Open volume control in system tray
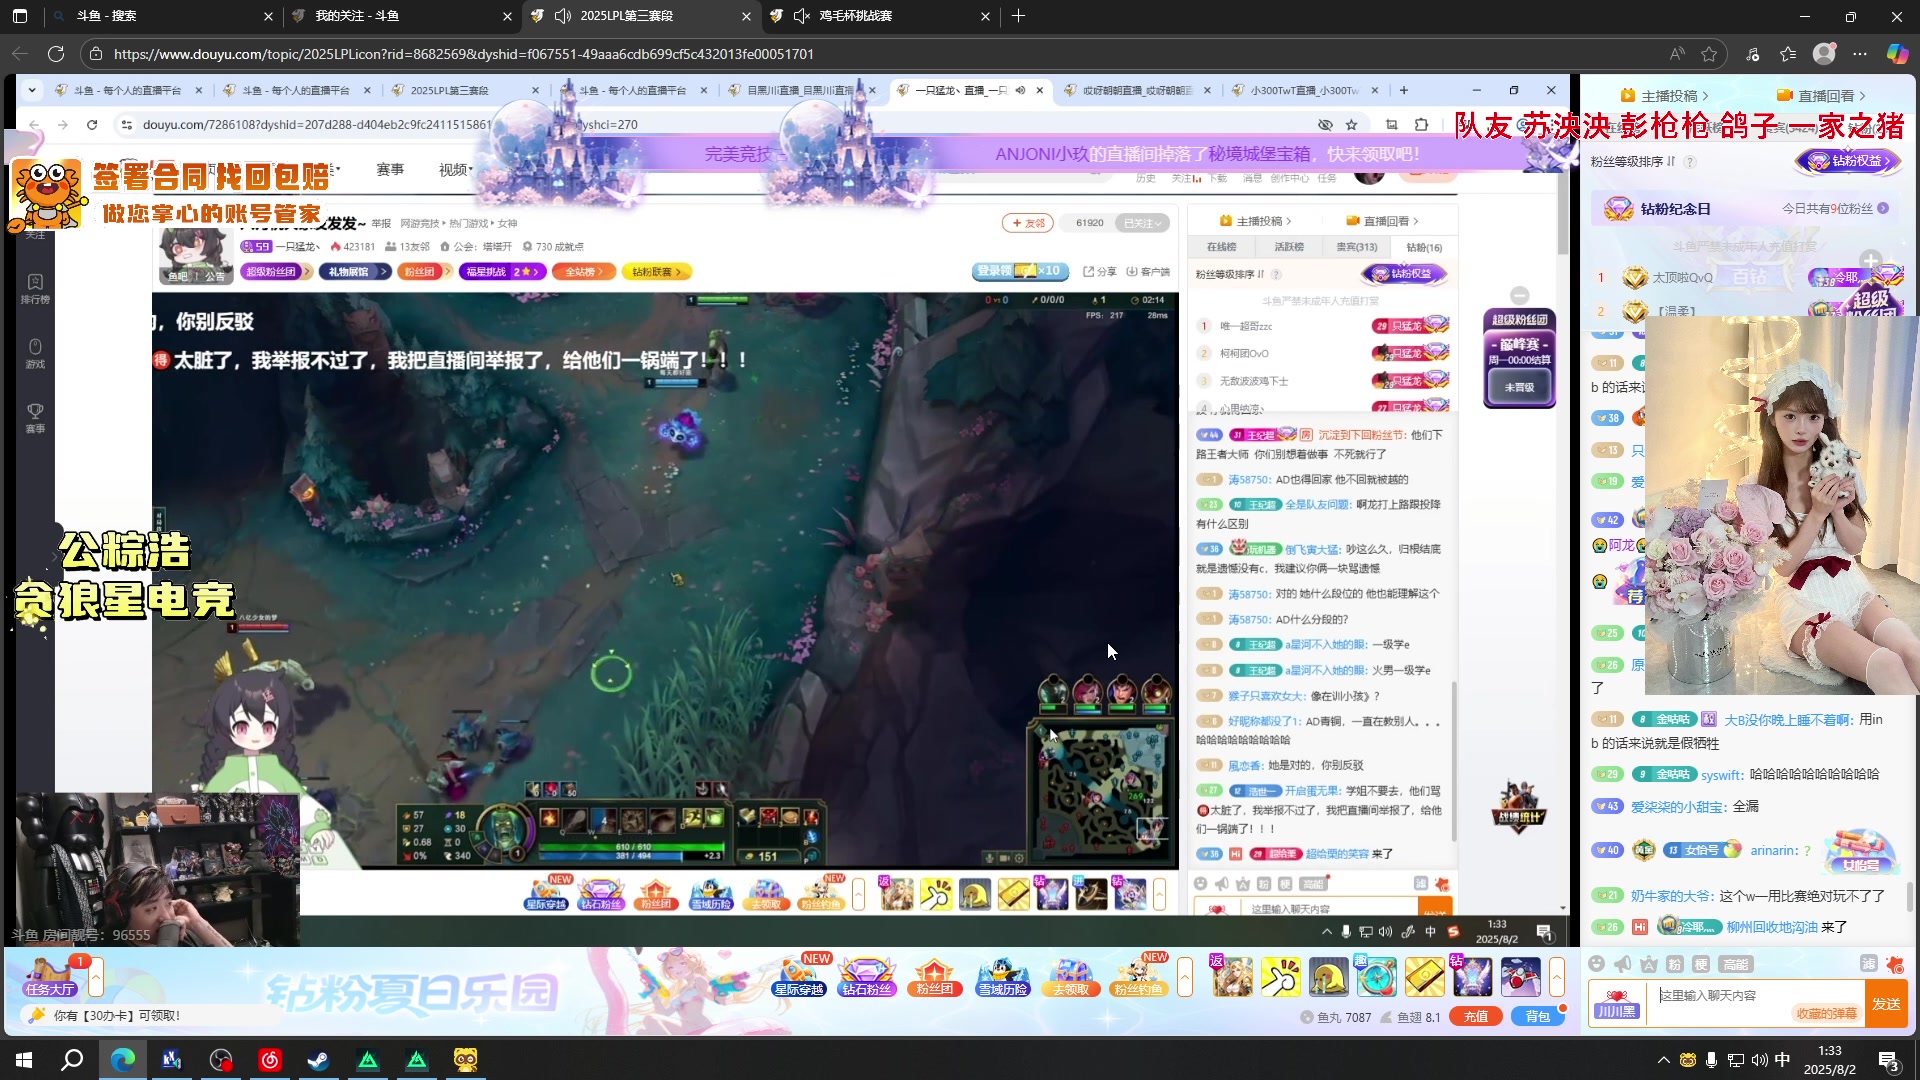 pos(1759,1060)
